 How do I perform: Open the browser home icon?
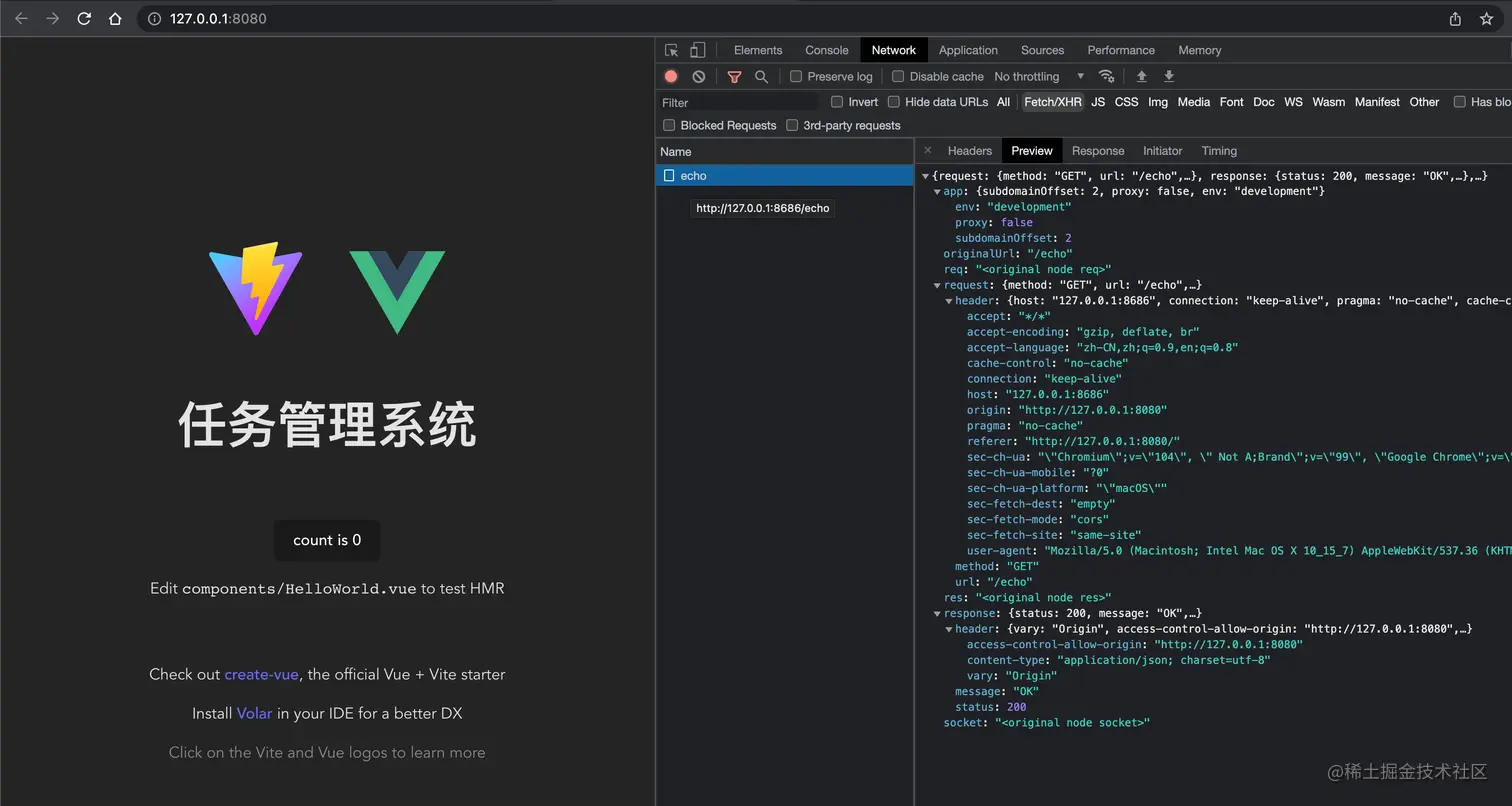(115, 18)
